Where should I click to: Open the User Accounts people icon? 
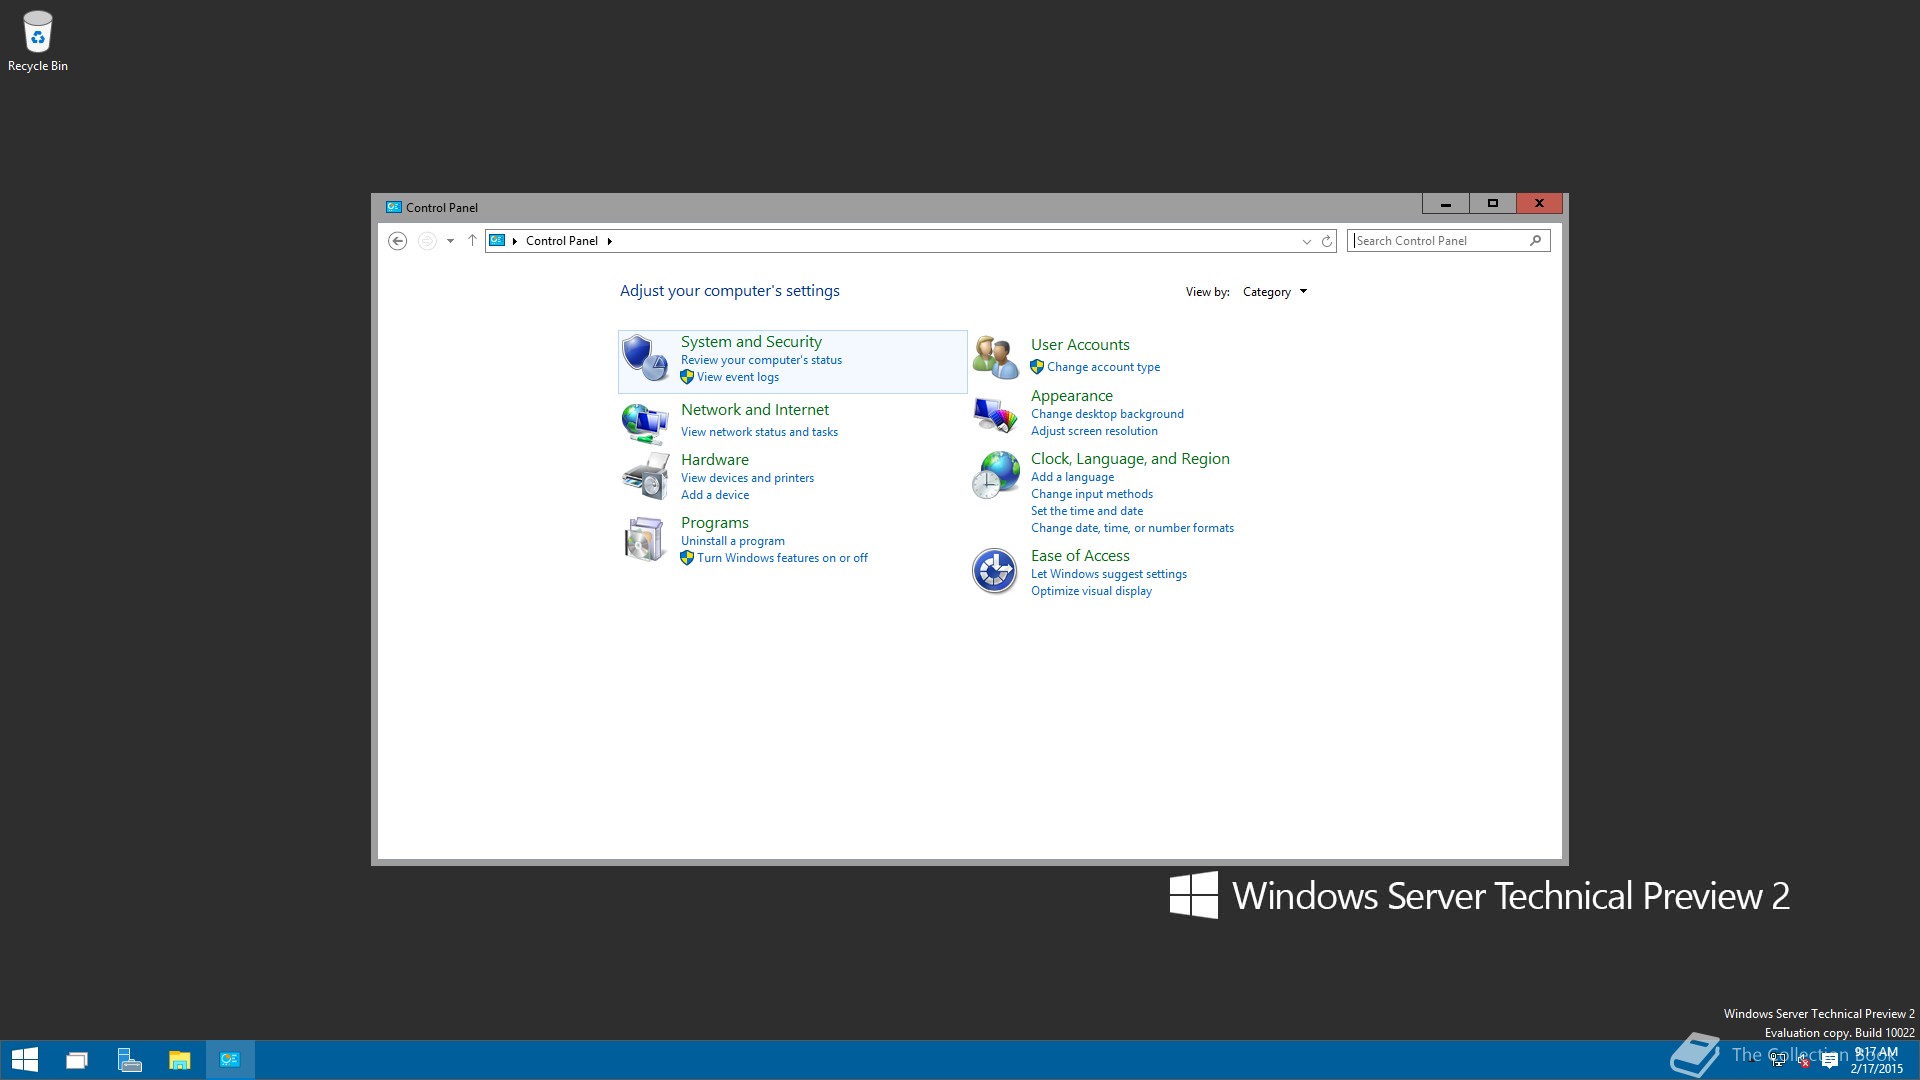(995, 357)
